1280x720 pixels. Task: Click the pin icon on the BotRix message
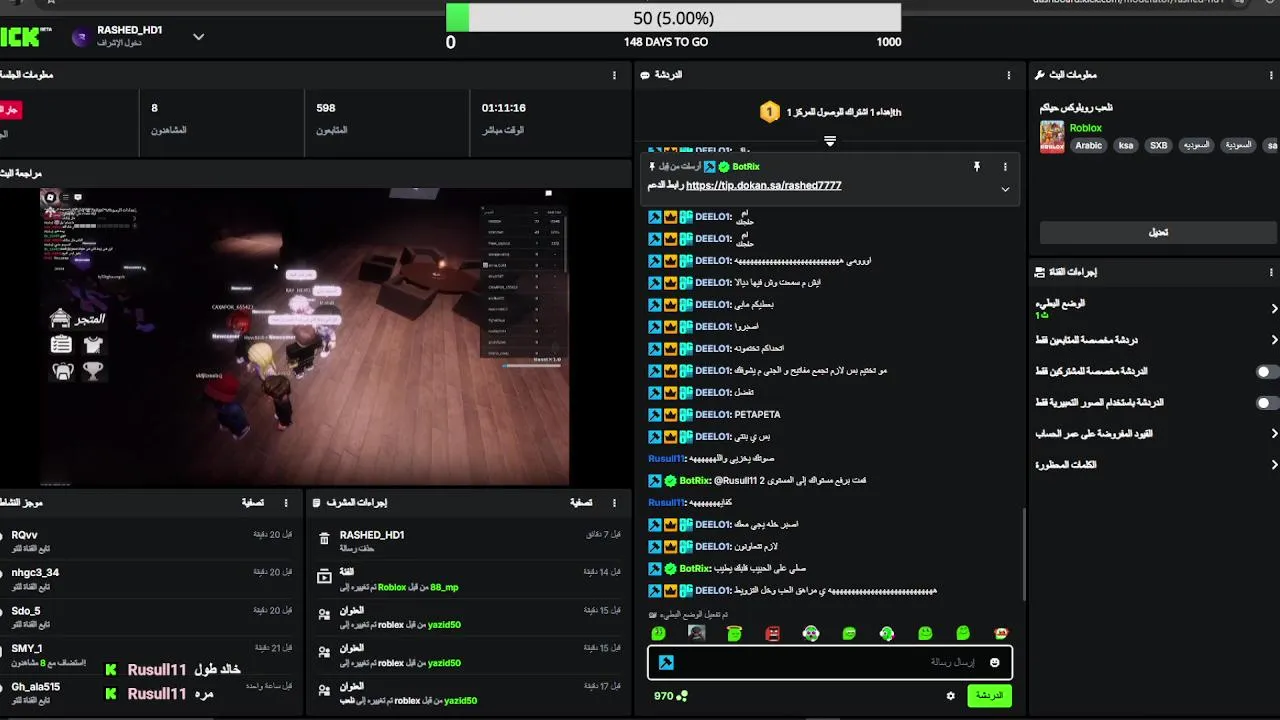coord(977,167)
